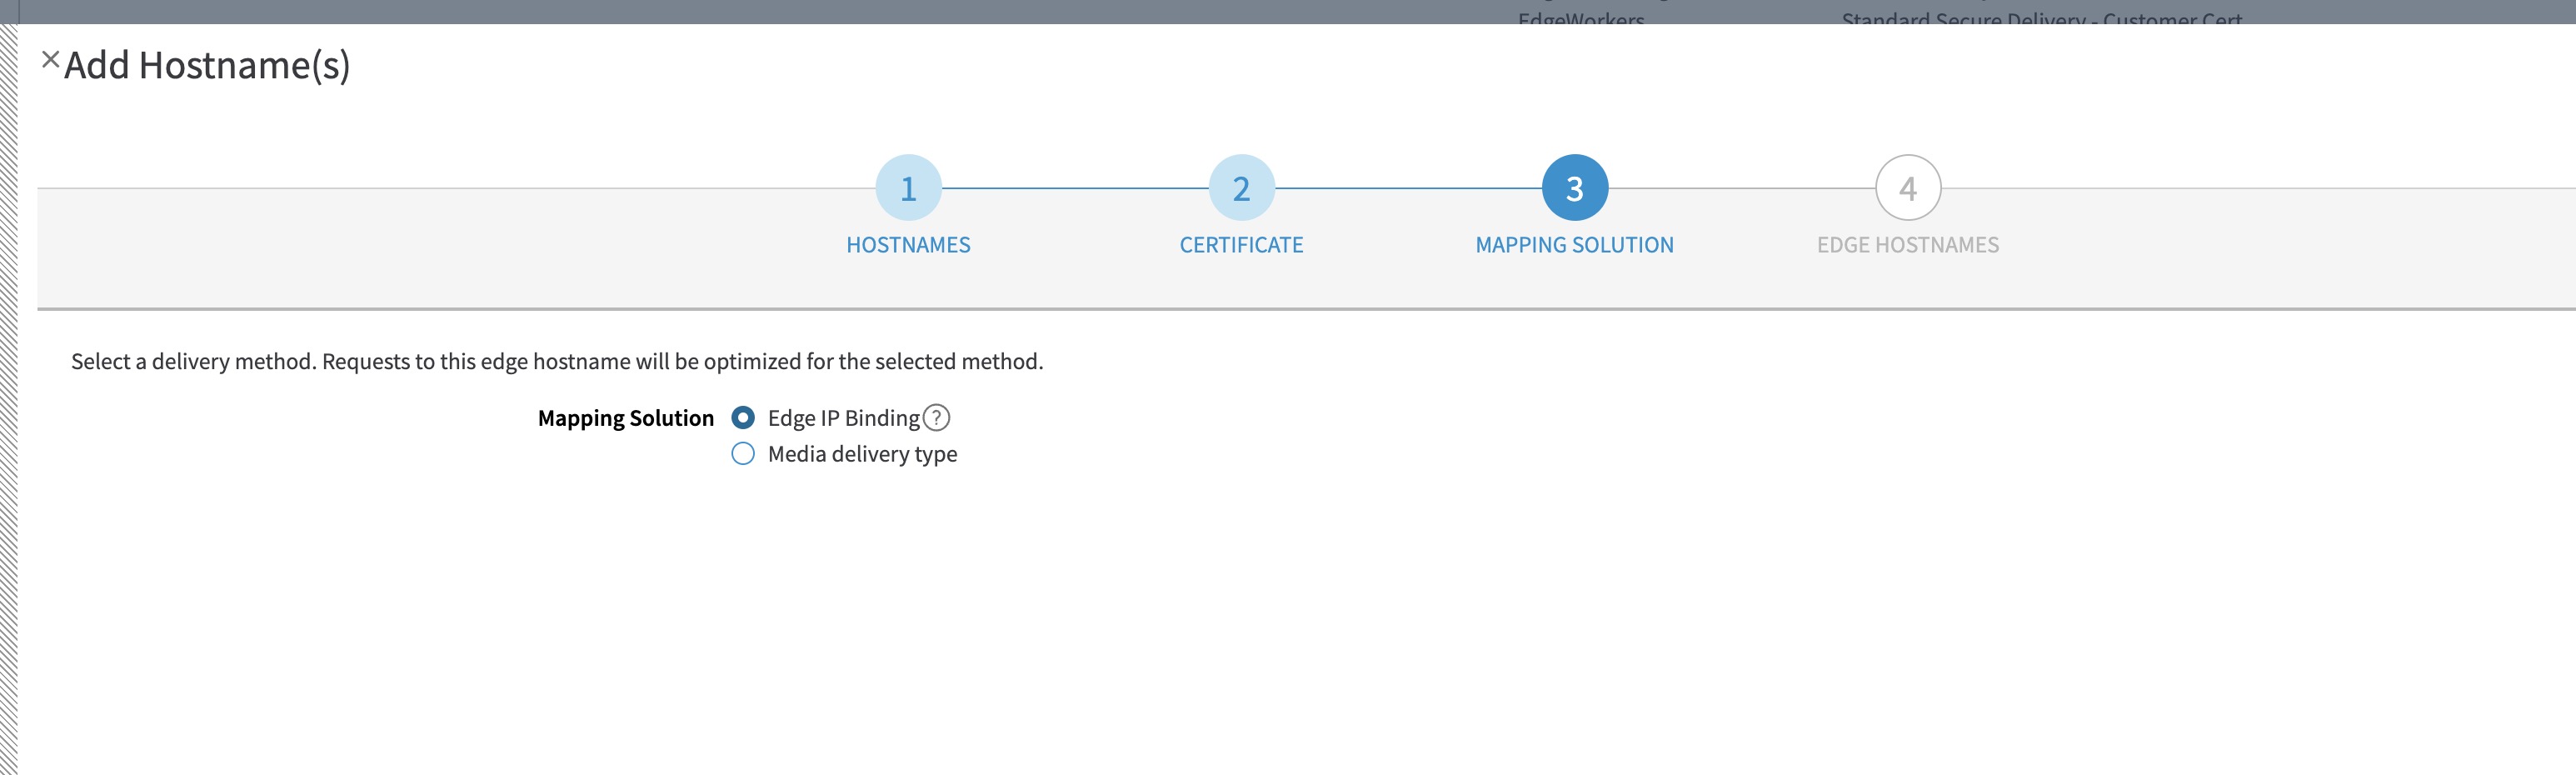Click the Mapping Solution field label
The image size is (2576, 775).
click(x=626, y=418)
